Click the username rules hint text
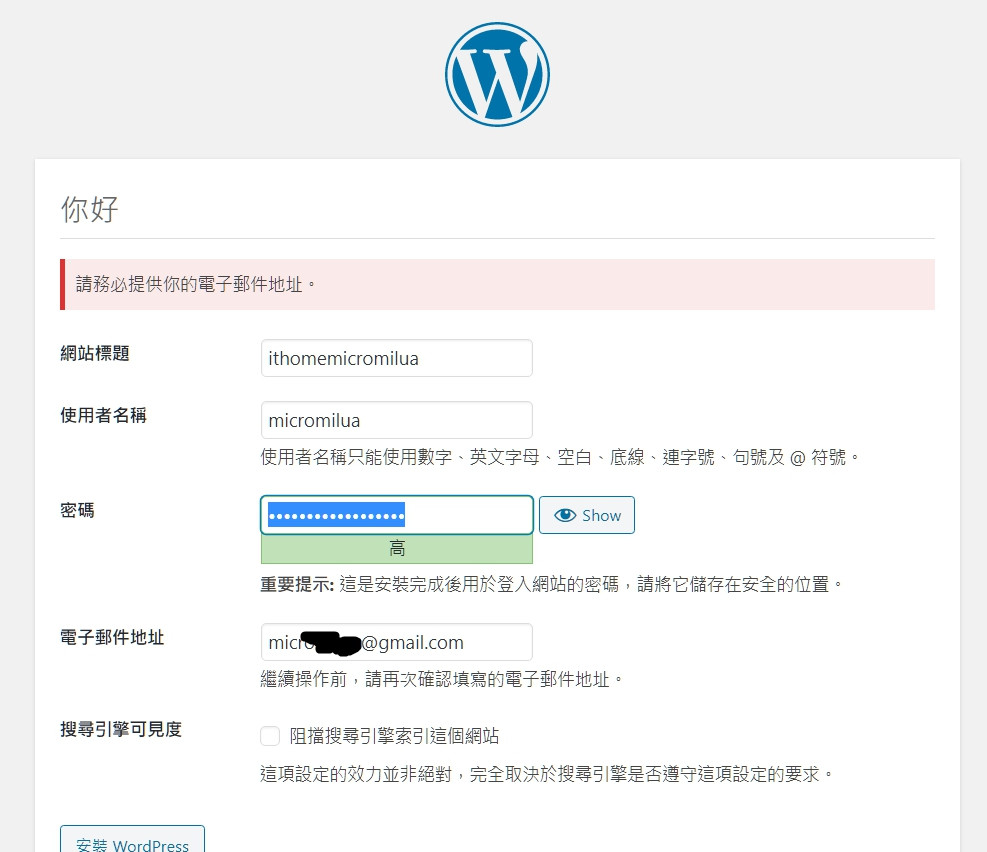This screenshot has height=852, width=987. click(x=560, y=457)
